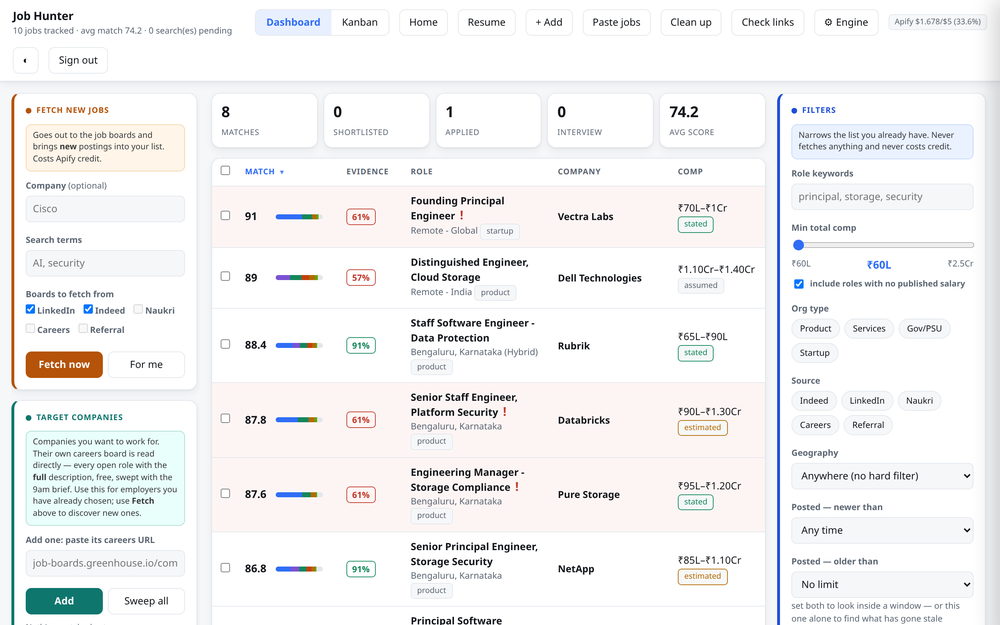Enable the Careers board checkbox
1000x625 pixels.
(30, 328)
